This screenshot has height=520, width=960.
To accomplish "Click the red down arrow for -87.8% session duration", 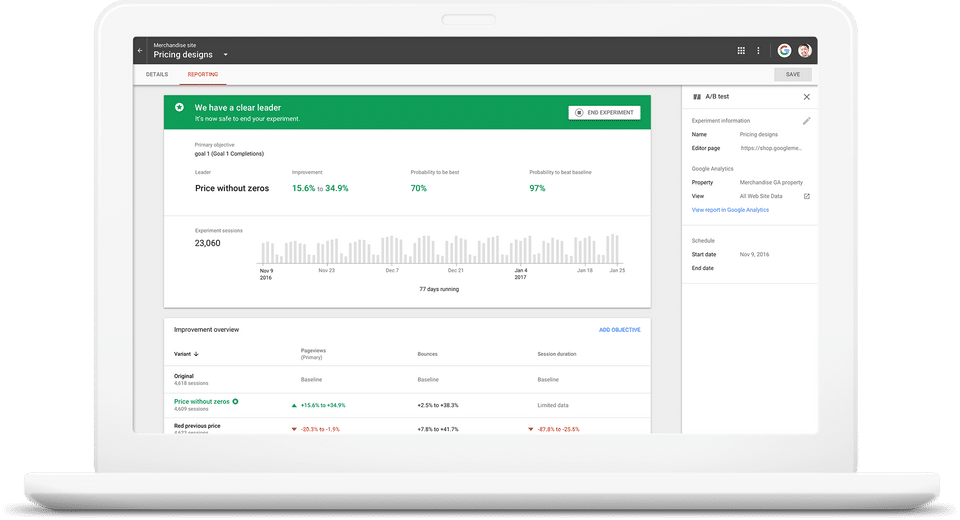I will point(530,429).
